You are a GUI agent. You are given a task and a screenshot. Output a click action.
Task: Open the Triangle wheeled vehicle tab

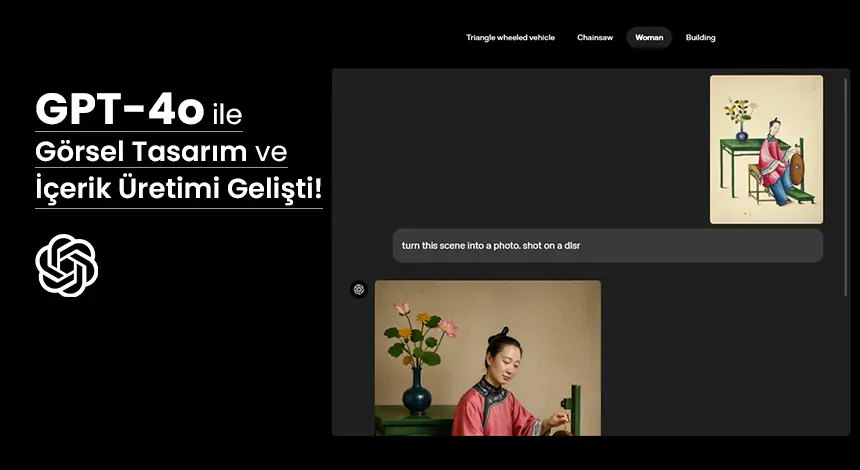[x=510, y=38]
